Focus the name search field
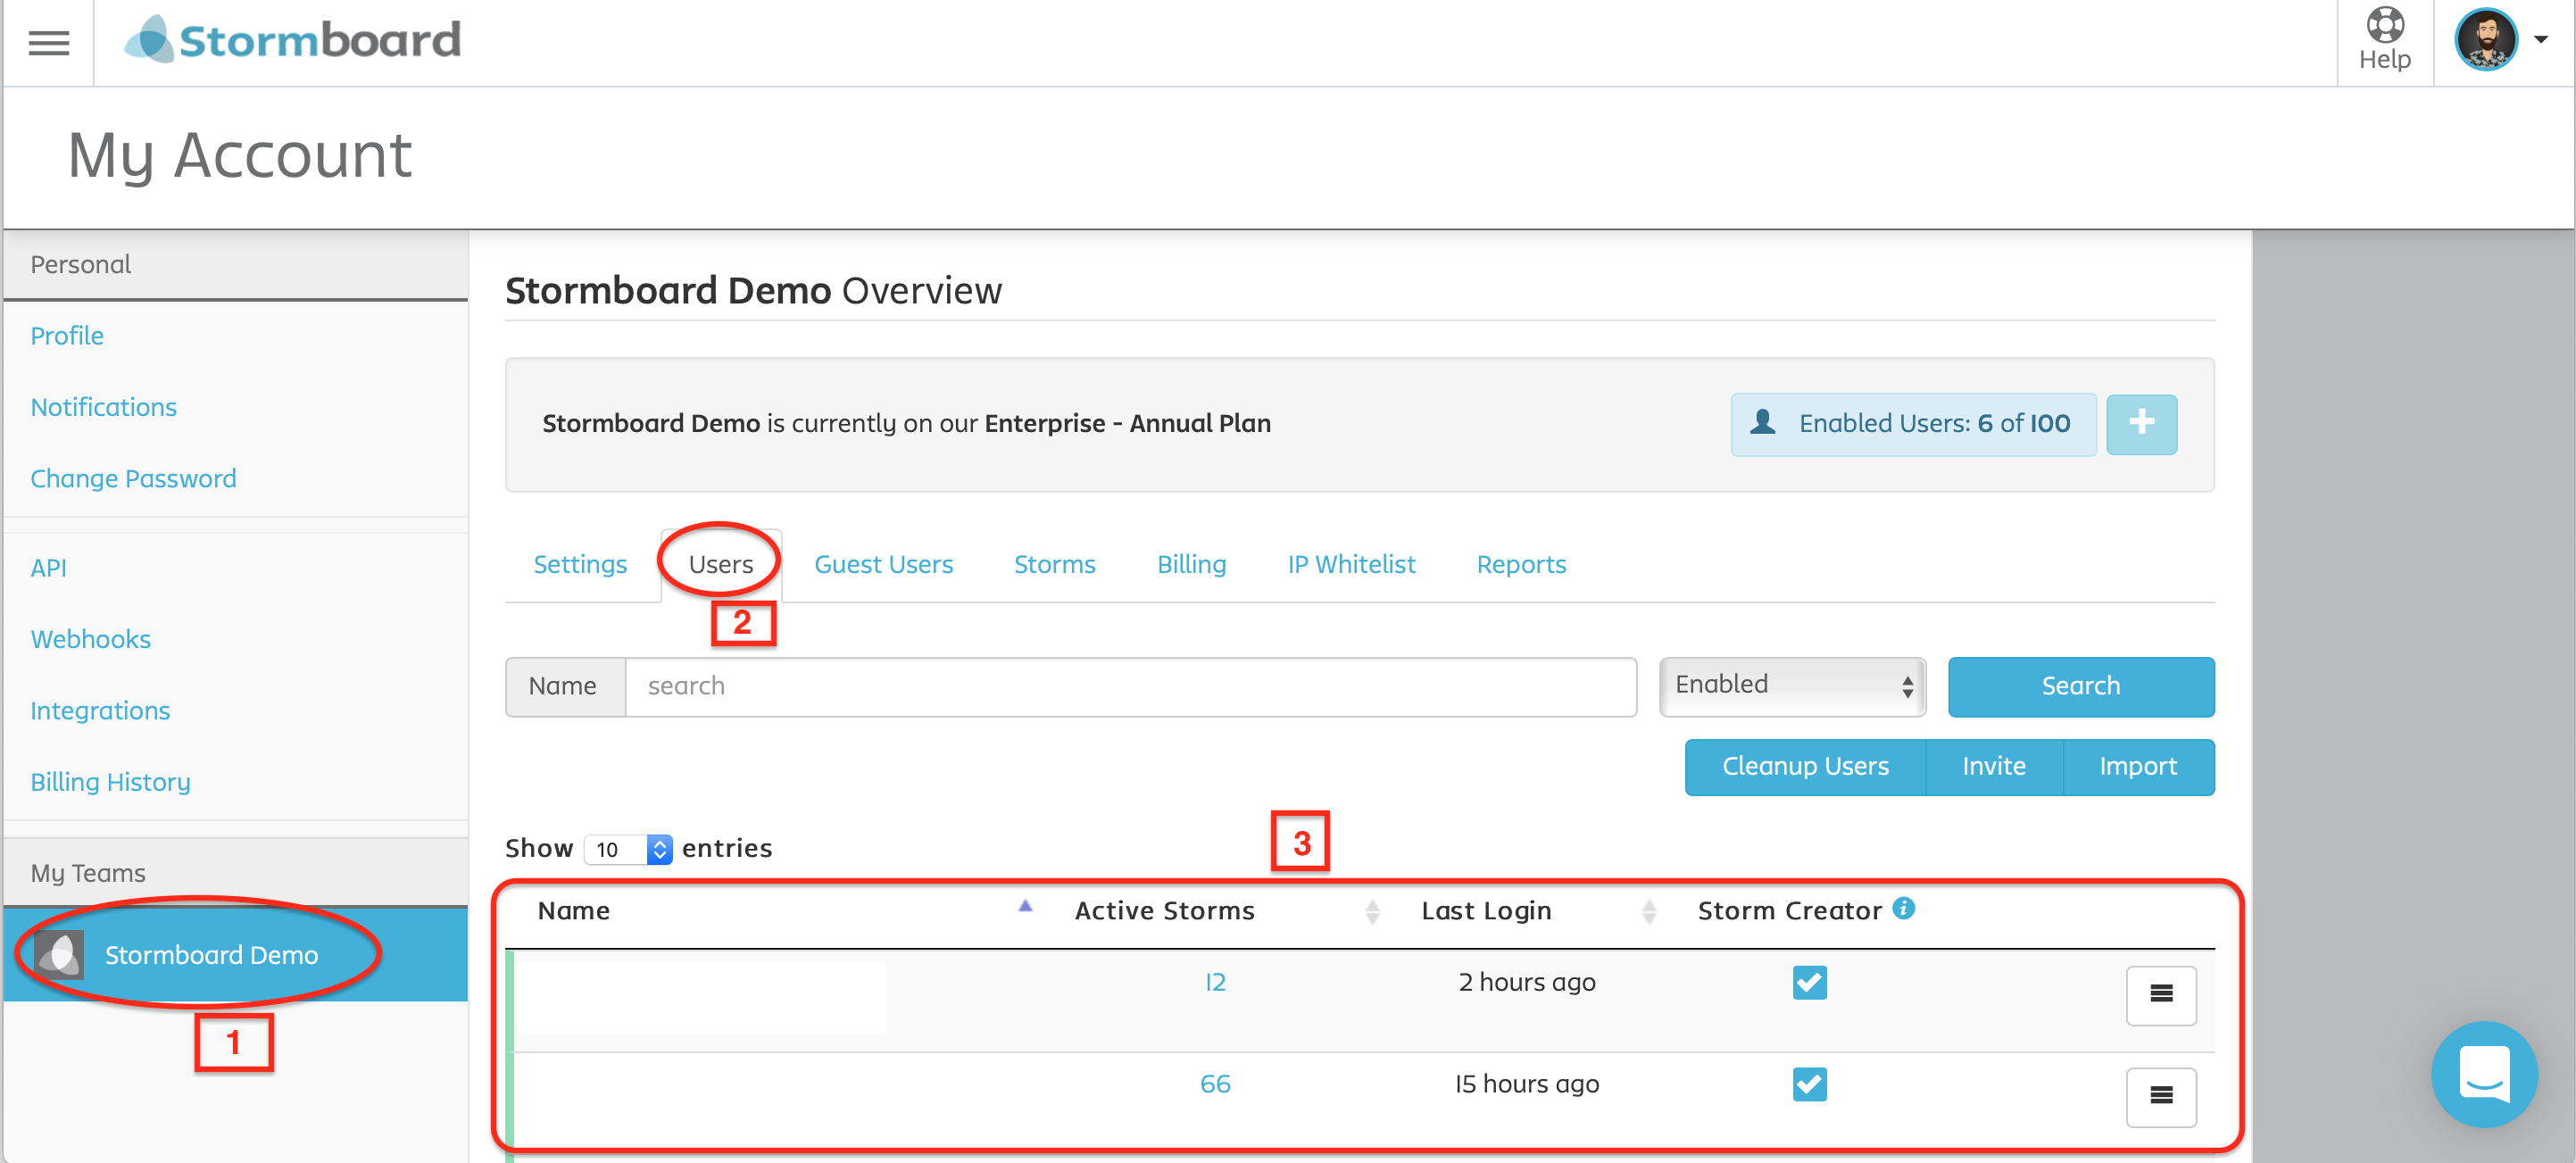2576x1163 pixels. click(x=1130, y=686)
